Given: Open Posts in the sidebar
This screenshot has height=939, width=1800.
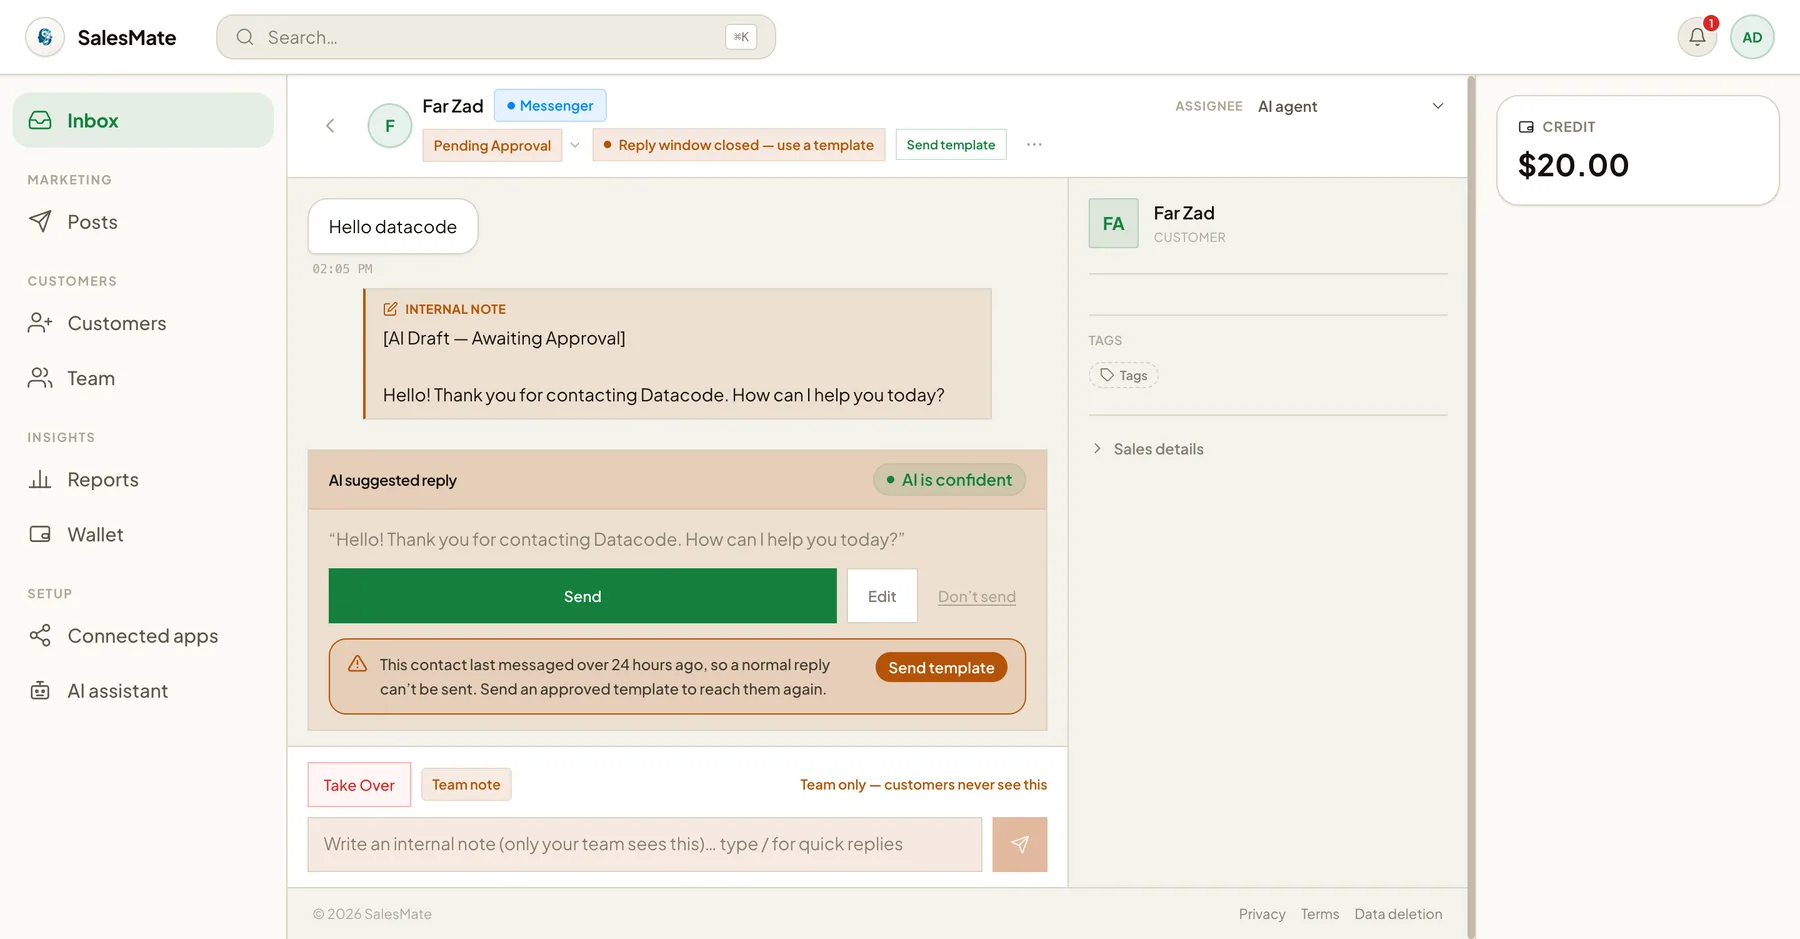Looking at the screenshot, I should 143,222.
